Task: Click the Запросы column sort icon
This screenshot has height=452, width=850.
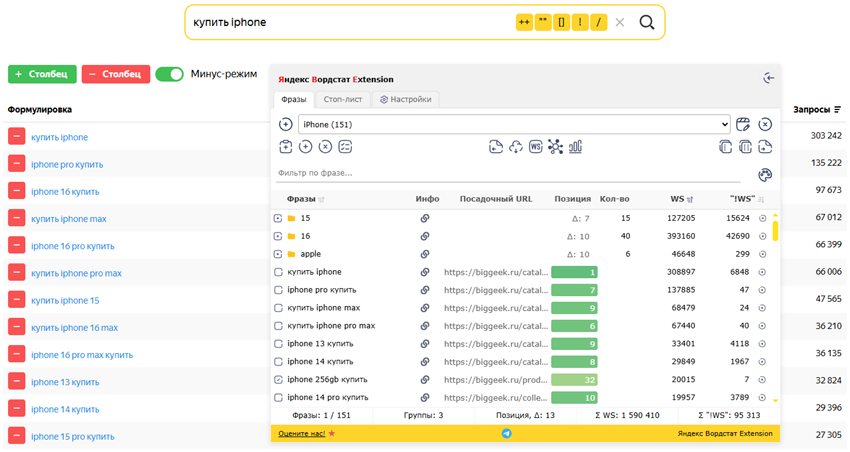Action: click(838, 109)
